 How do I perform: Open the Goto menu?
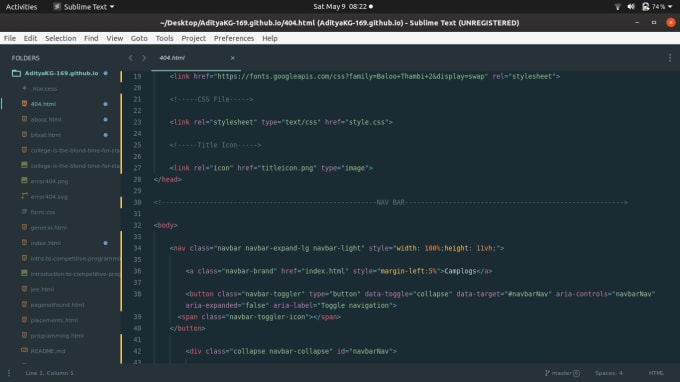(x=139, y=38)
